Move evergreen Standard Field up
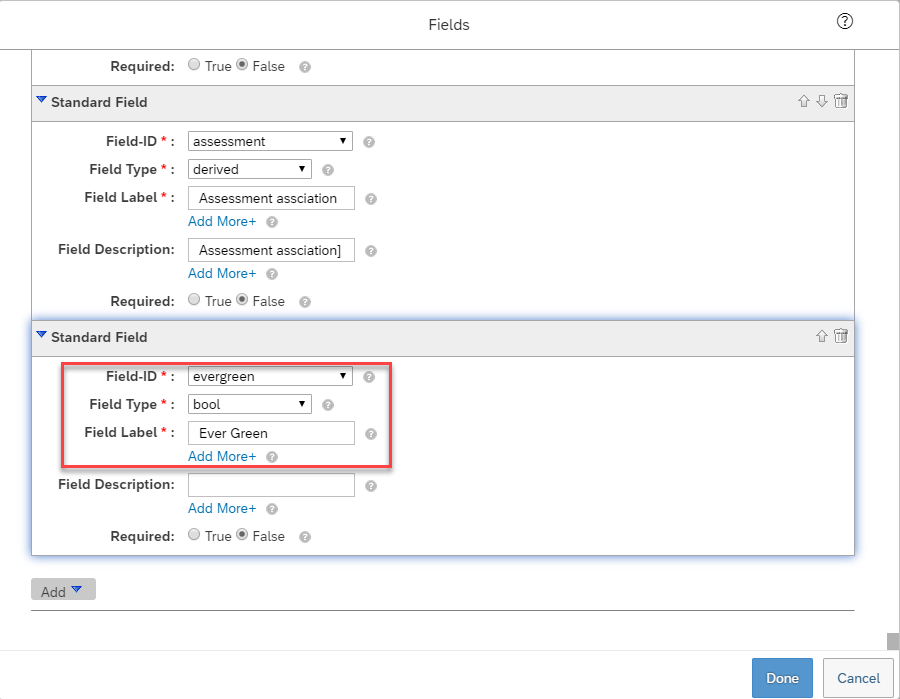Image resolution: width=900 pixels, height=699 pixels. click(x=821, y=336)
